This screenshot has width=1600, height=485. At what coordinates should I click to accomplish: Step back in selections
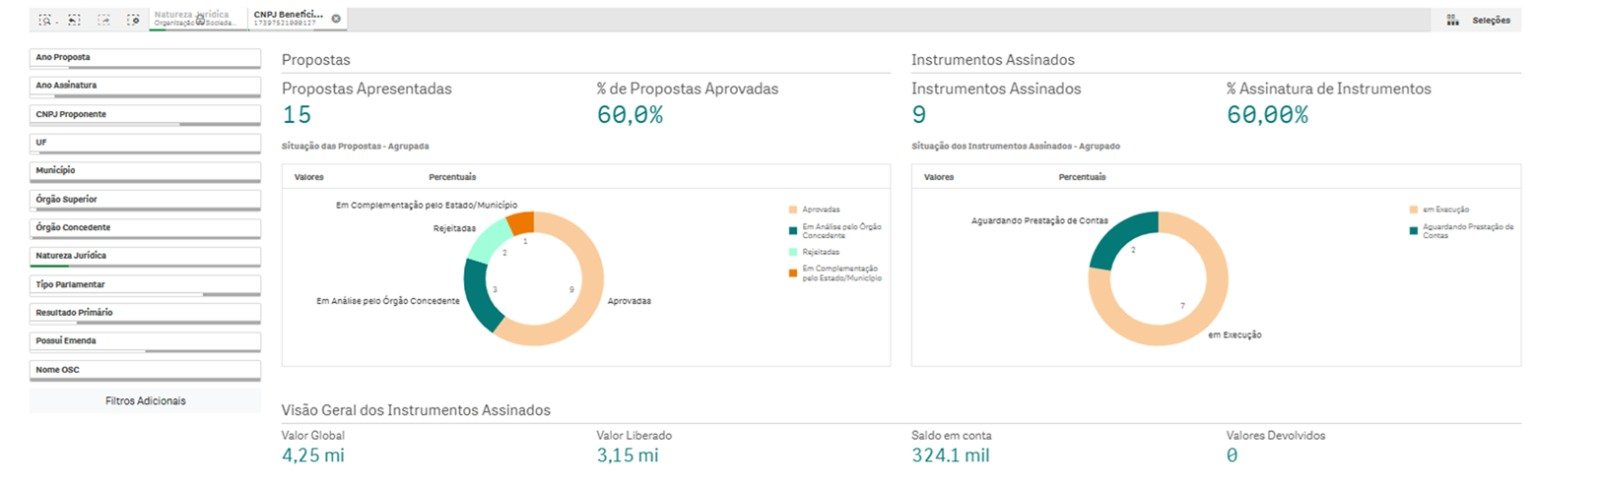tap(74, 19)
